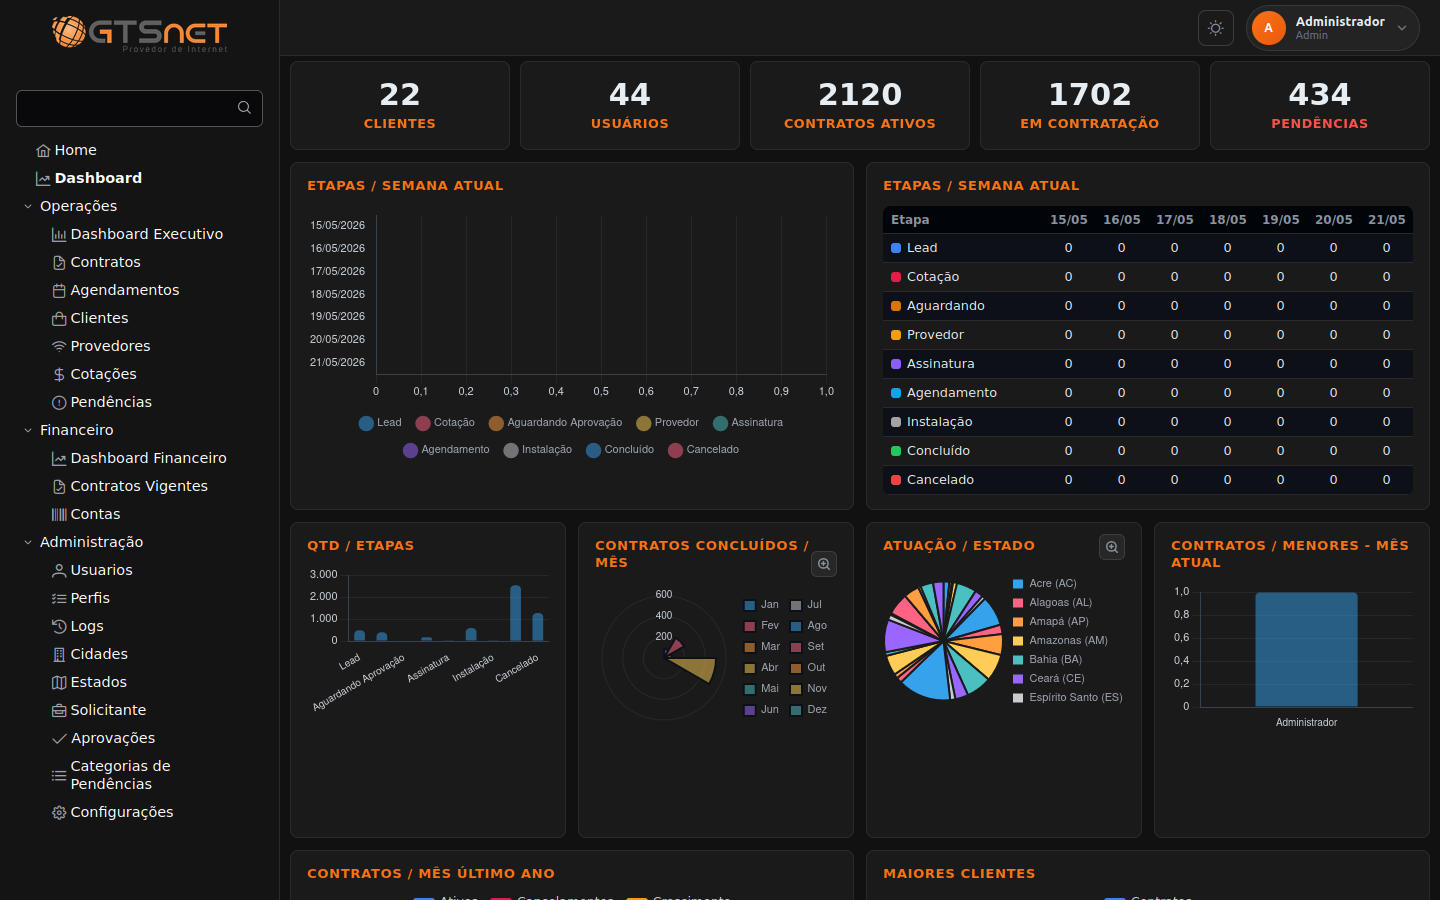Click the Espírito Santo (ES) legend entry
Viewport: 1440px width, 900px height.
click(1067, 698)
